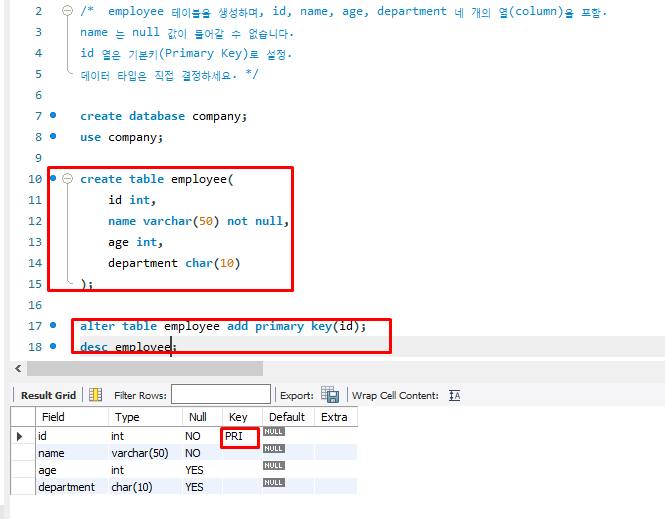Click the word 'company' on line 7

tap(216, 116)
